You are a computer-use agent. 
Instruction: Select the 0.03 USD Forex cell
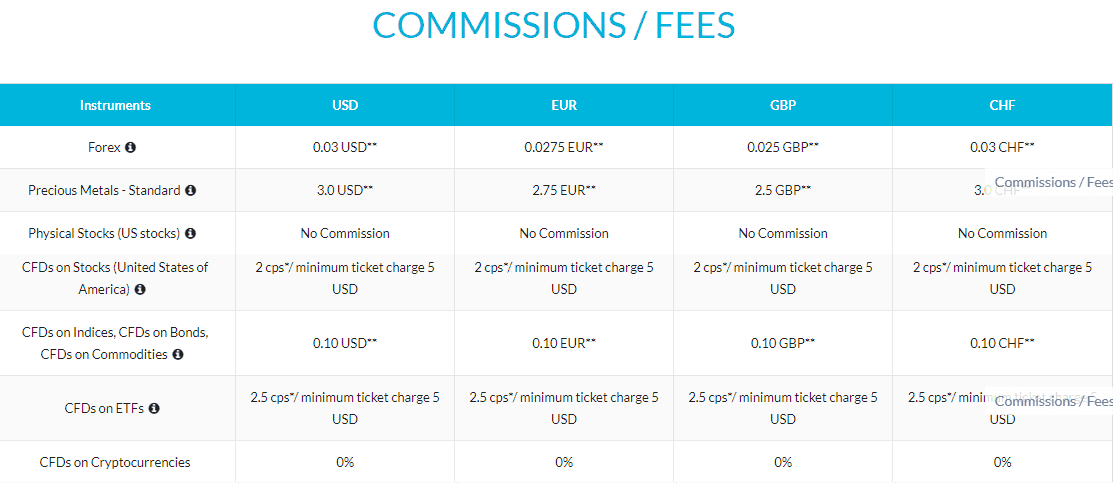pos(345,147)
